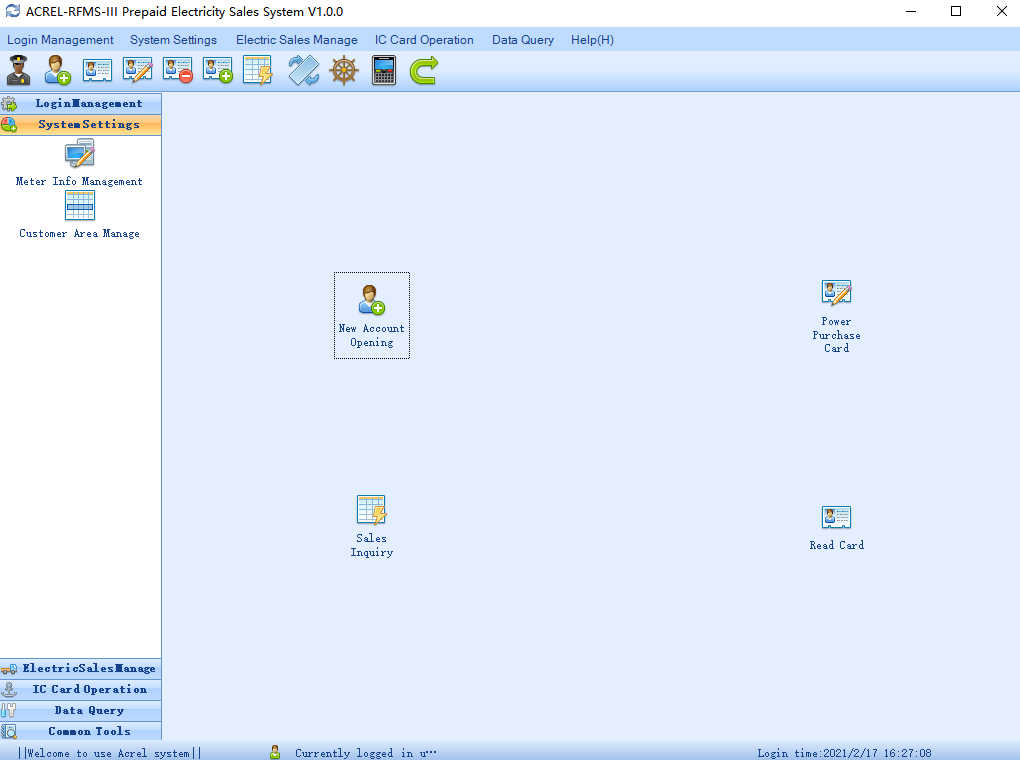Image resolution: width=1020 pixels, height=760 pixels.
Task: Click the police officer toolbar icon
Action: pos(18,71)
